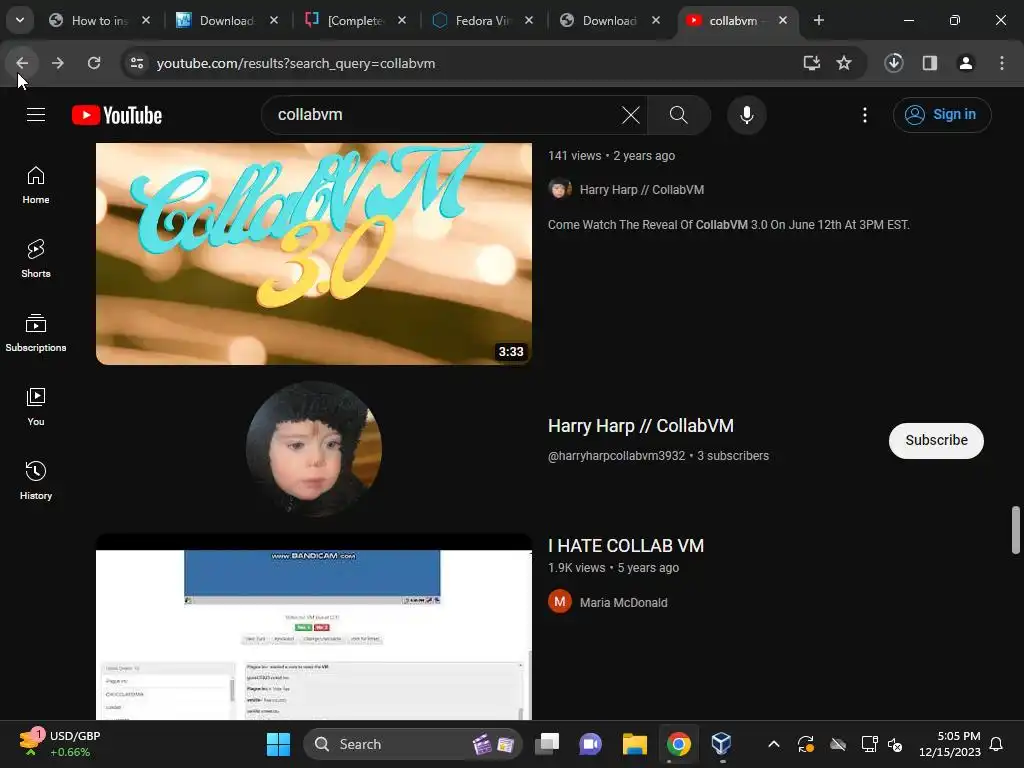Expand the tab search dropdown
1024x768 pixels.
(x=20, y=20)
